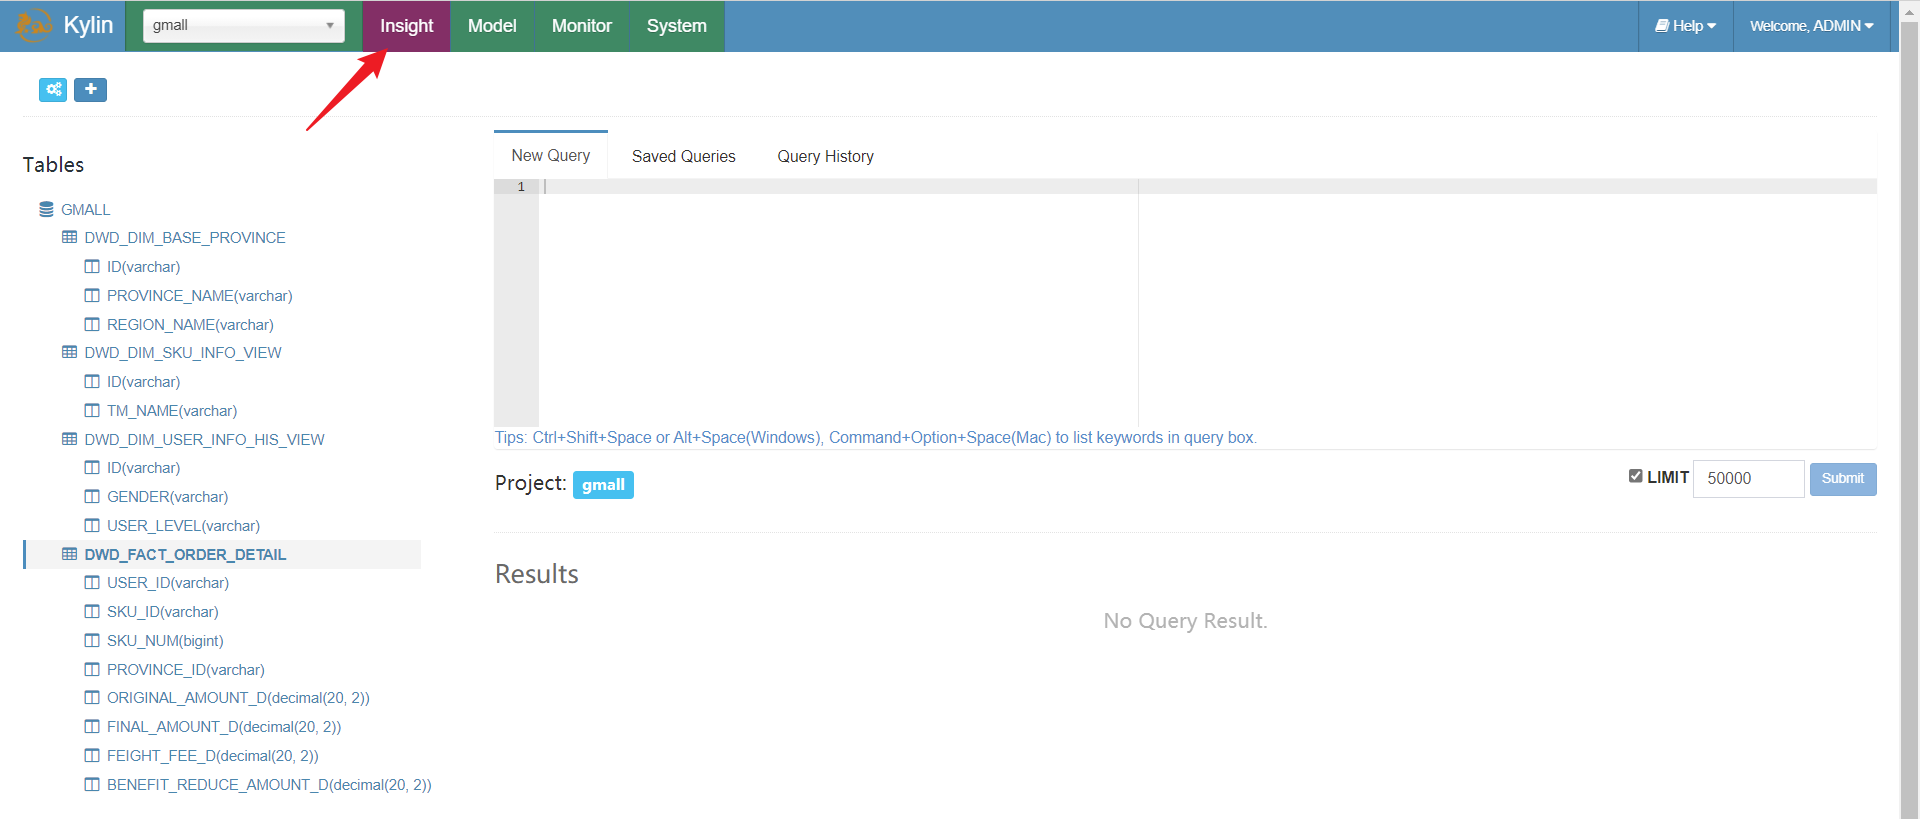This screenshot has height=819, width=1920.
Task: Open the Query History tab
Action: 826,157
